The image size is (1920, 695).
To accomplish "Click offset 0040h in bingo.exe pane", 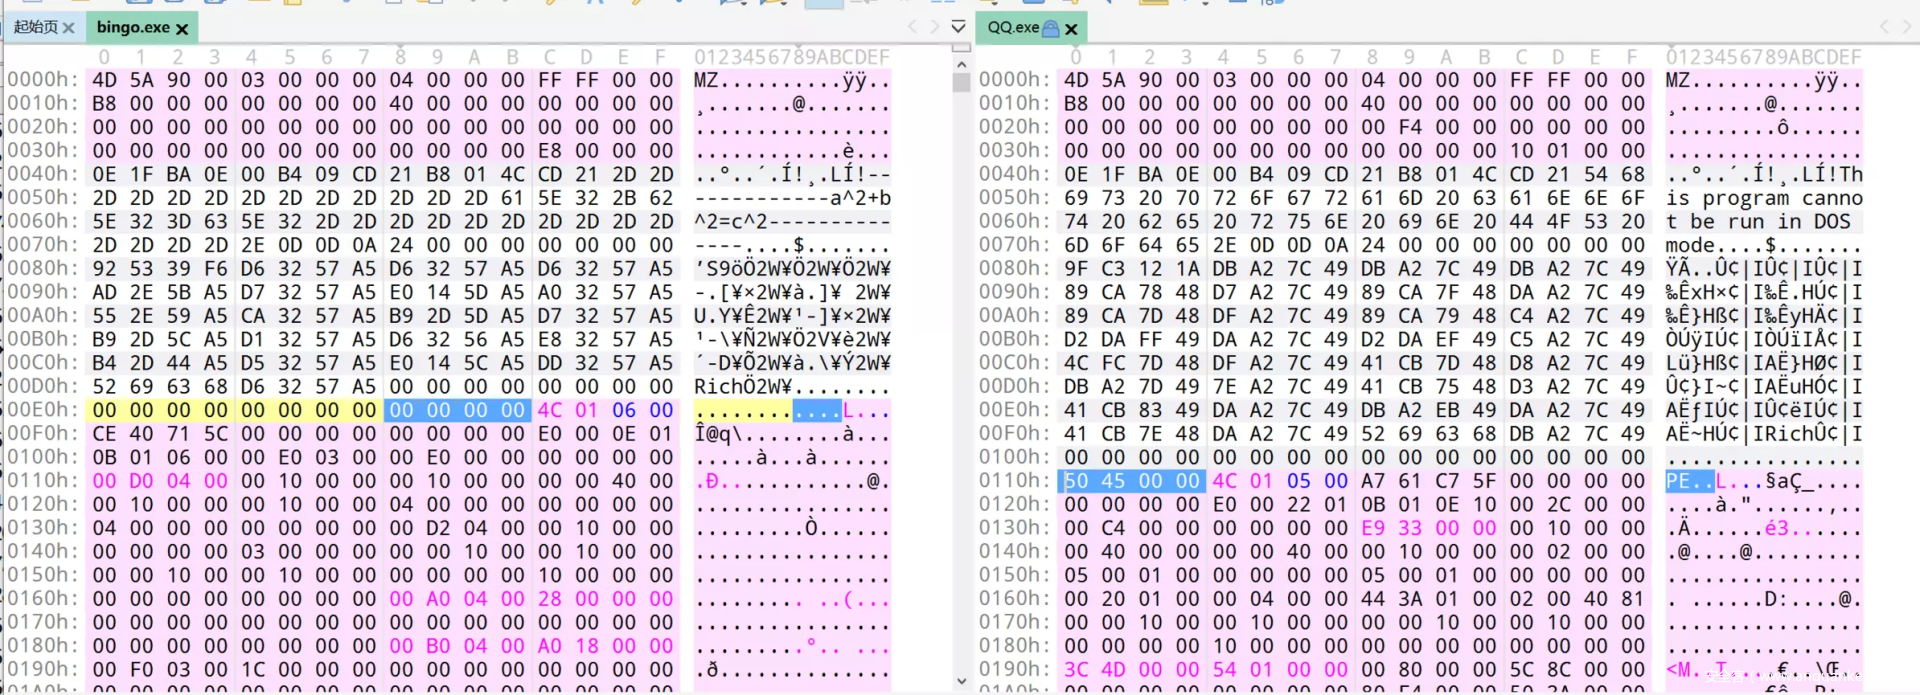I will [x=43, y=174].
